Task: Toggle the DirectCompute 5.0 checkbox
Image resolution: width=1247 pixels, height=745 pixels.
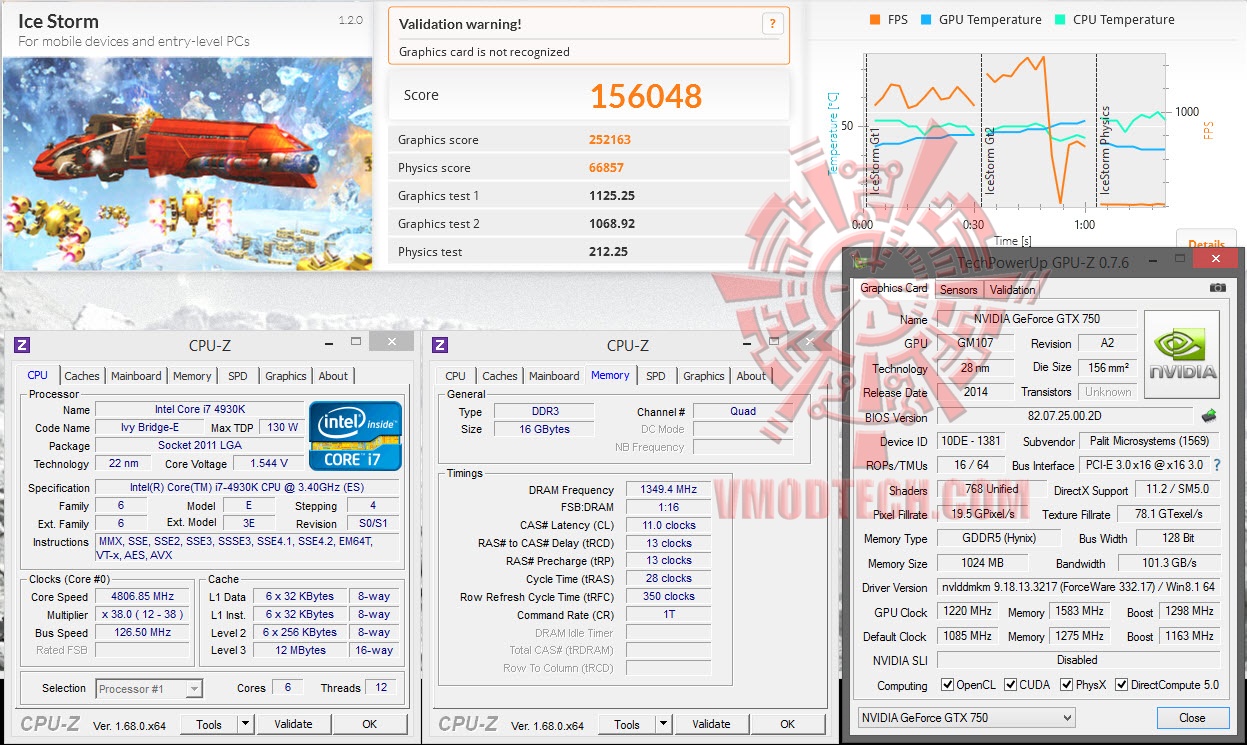Action: 1121,685
